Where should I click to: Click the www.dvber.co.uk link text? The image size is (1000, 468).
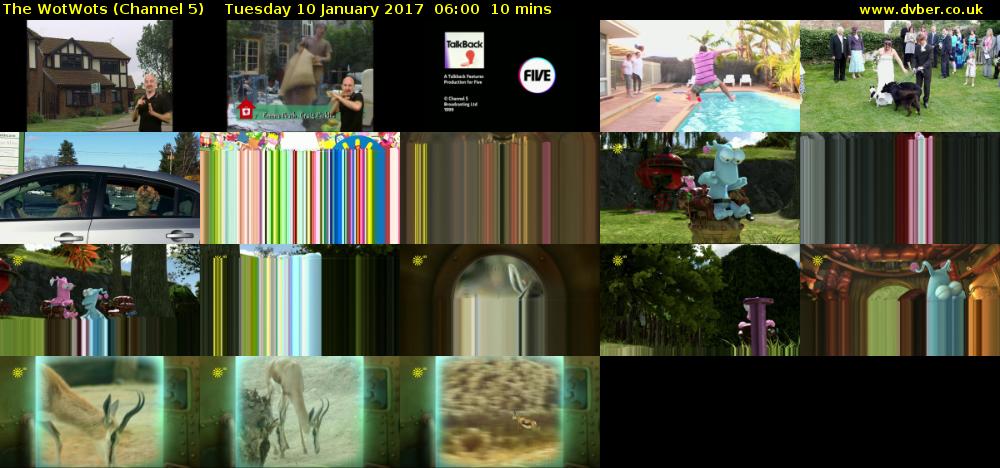click(921, 10)
